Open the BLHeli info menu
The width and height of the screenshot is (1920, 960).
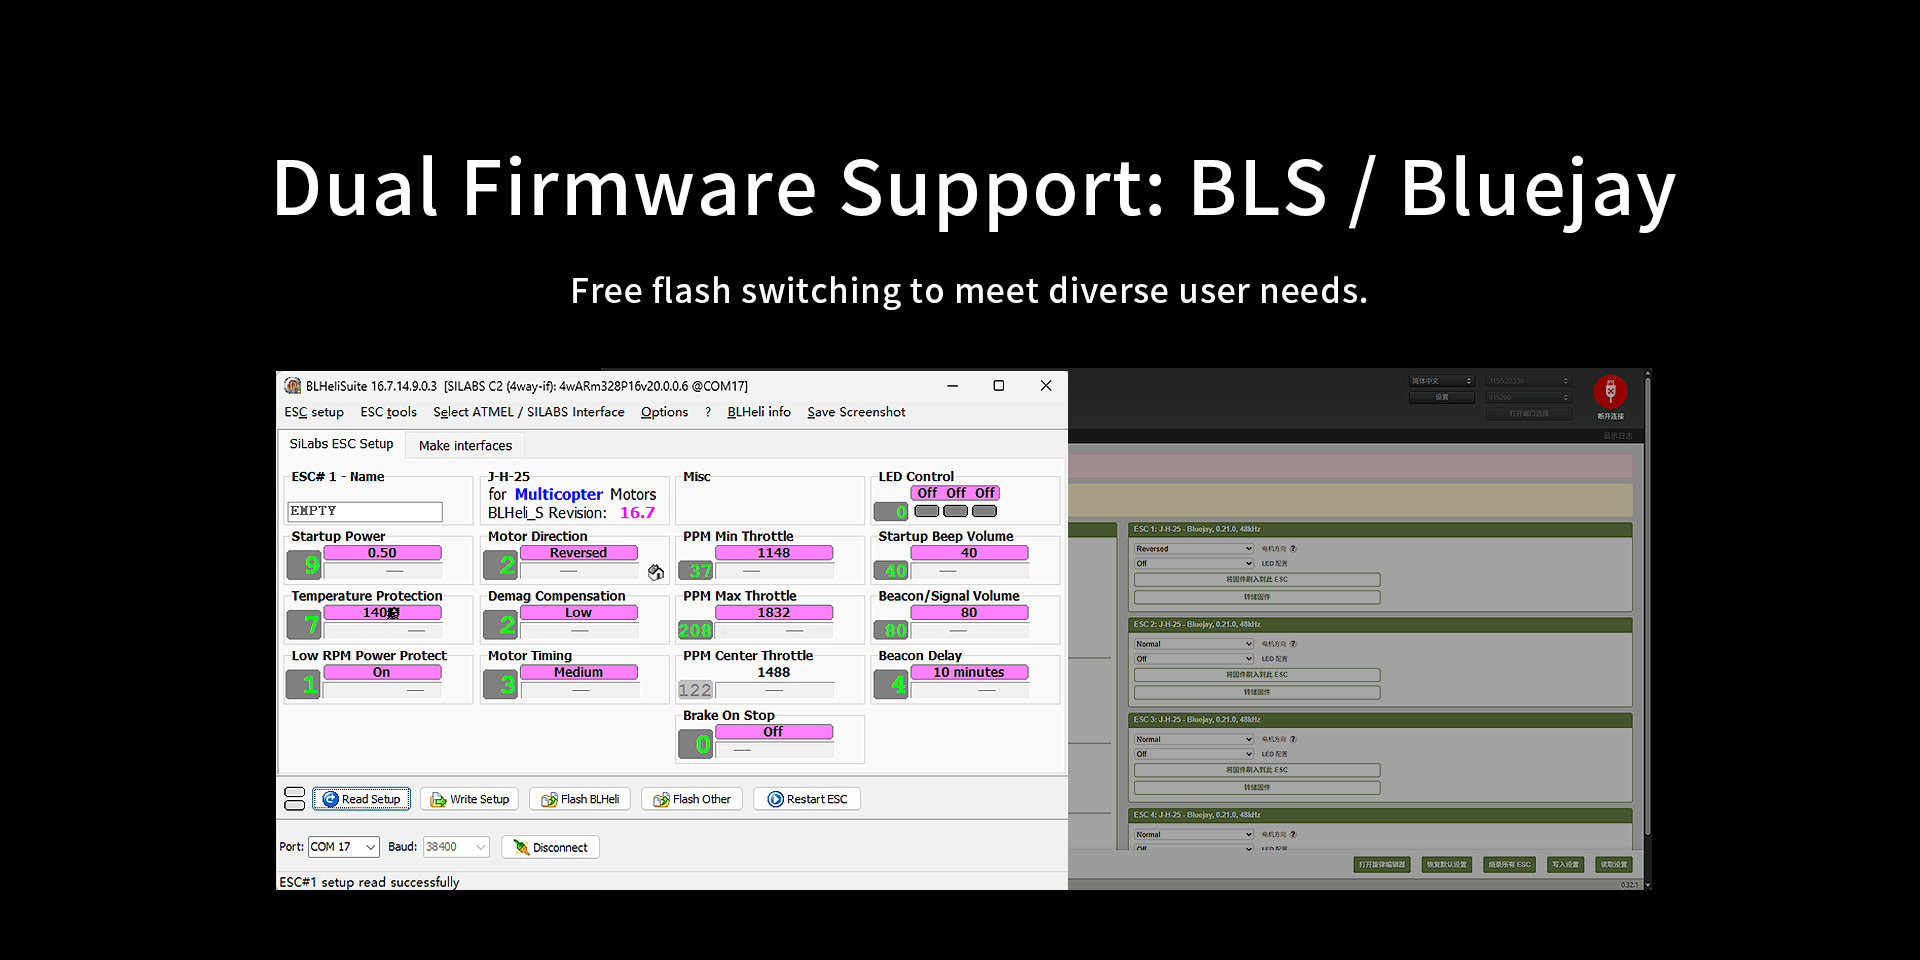759,412
